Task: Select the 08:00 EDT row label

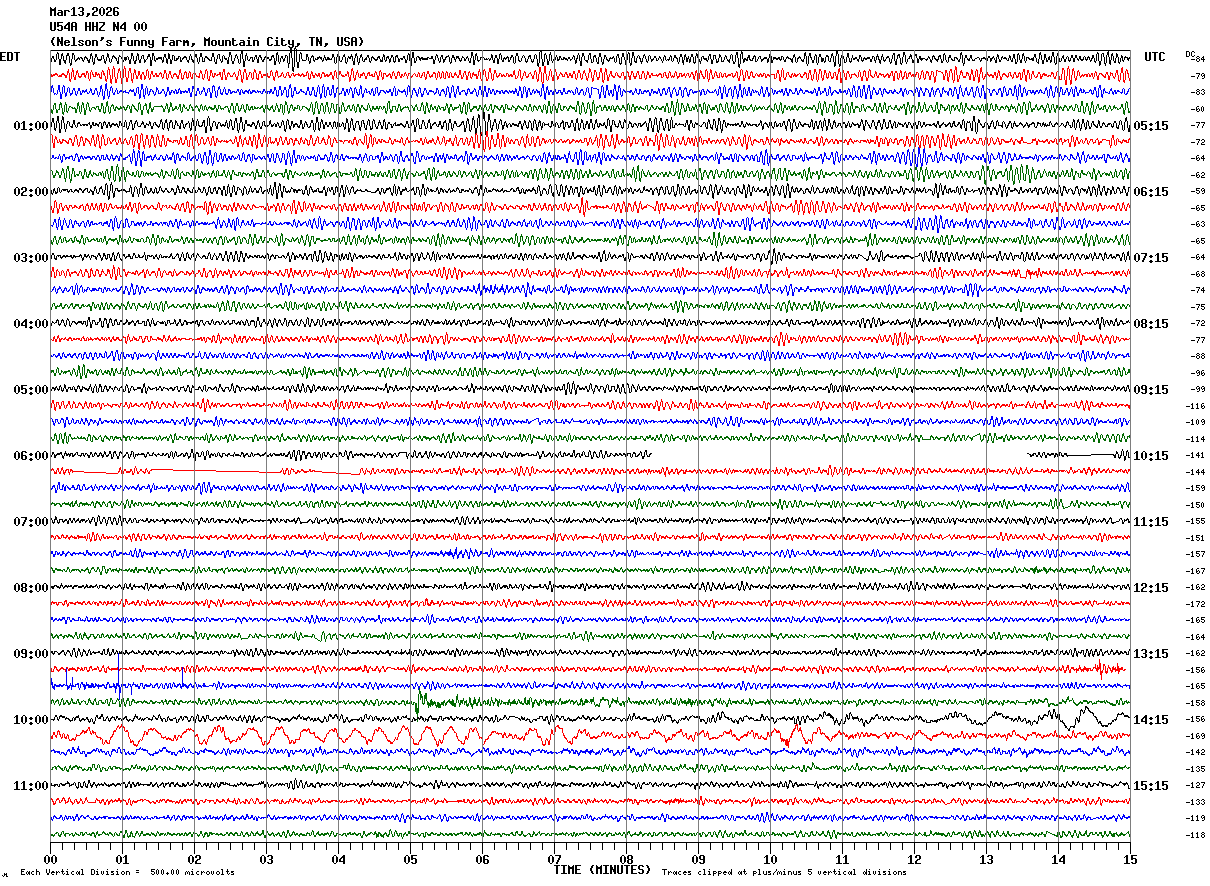Action: (x=31, y=588)
